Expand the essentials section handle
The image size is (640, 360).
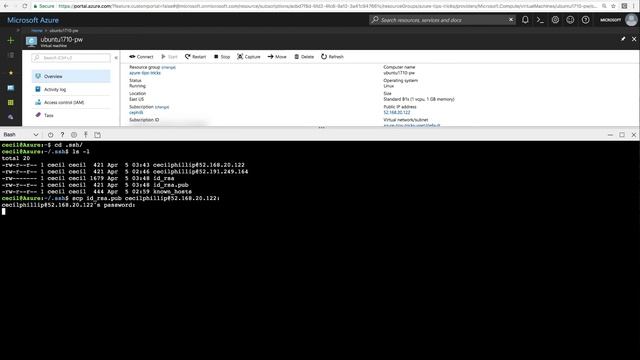point(321,128)
